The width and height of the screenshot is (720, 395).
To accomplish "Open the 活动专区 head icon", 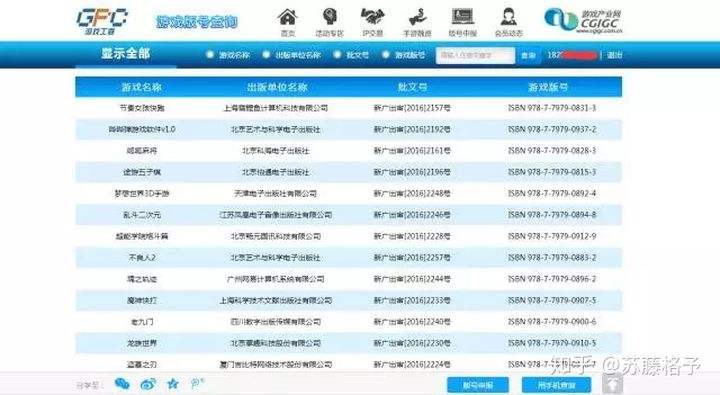I will click(x=329, y=17).
